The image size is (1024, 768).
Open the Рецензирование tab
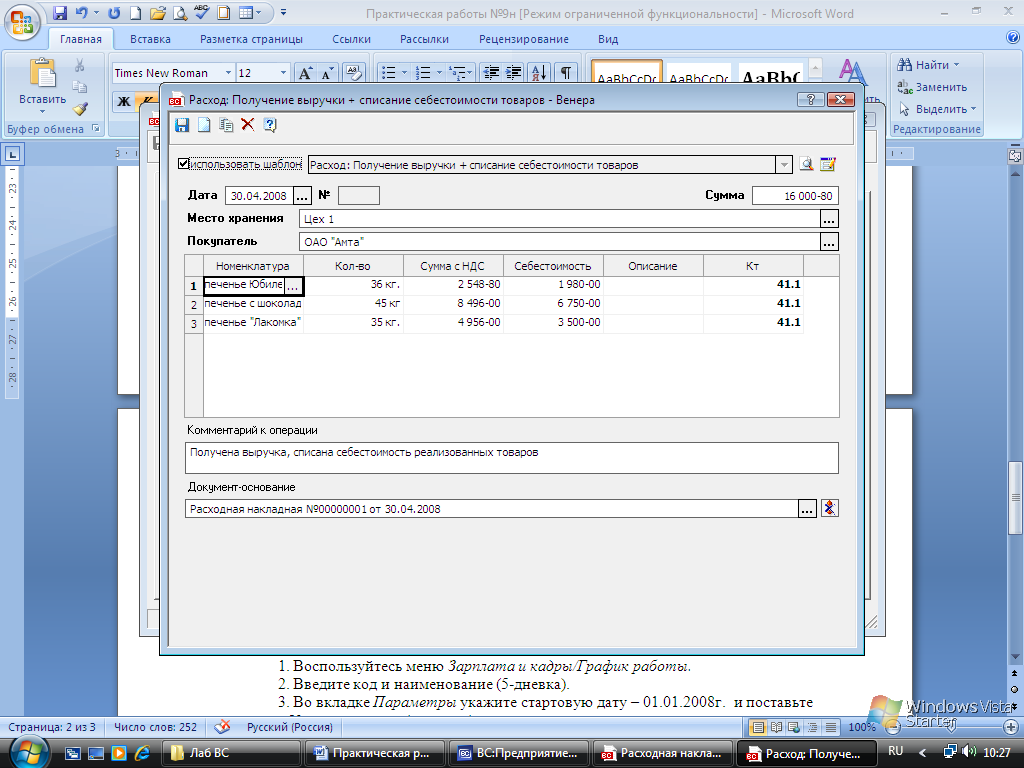point(524,39)
